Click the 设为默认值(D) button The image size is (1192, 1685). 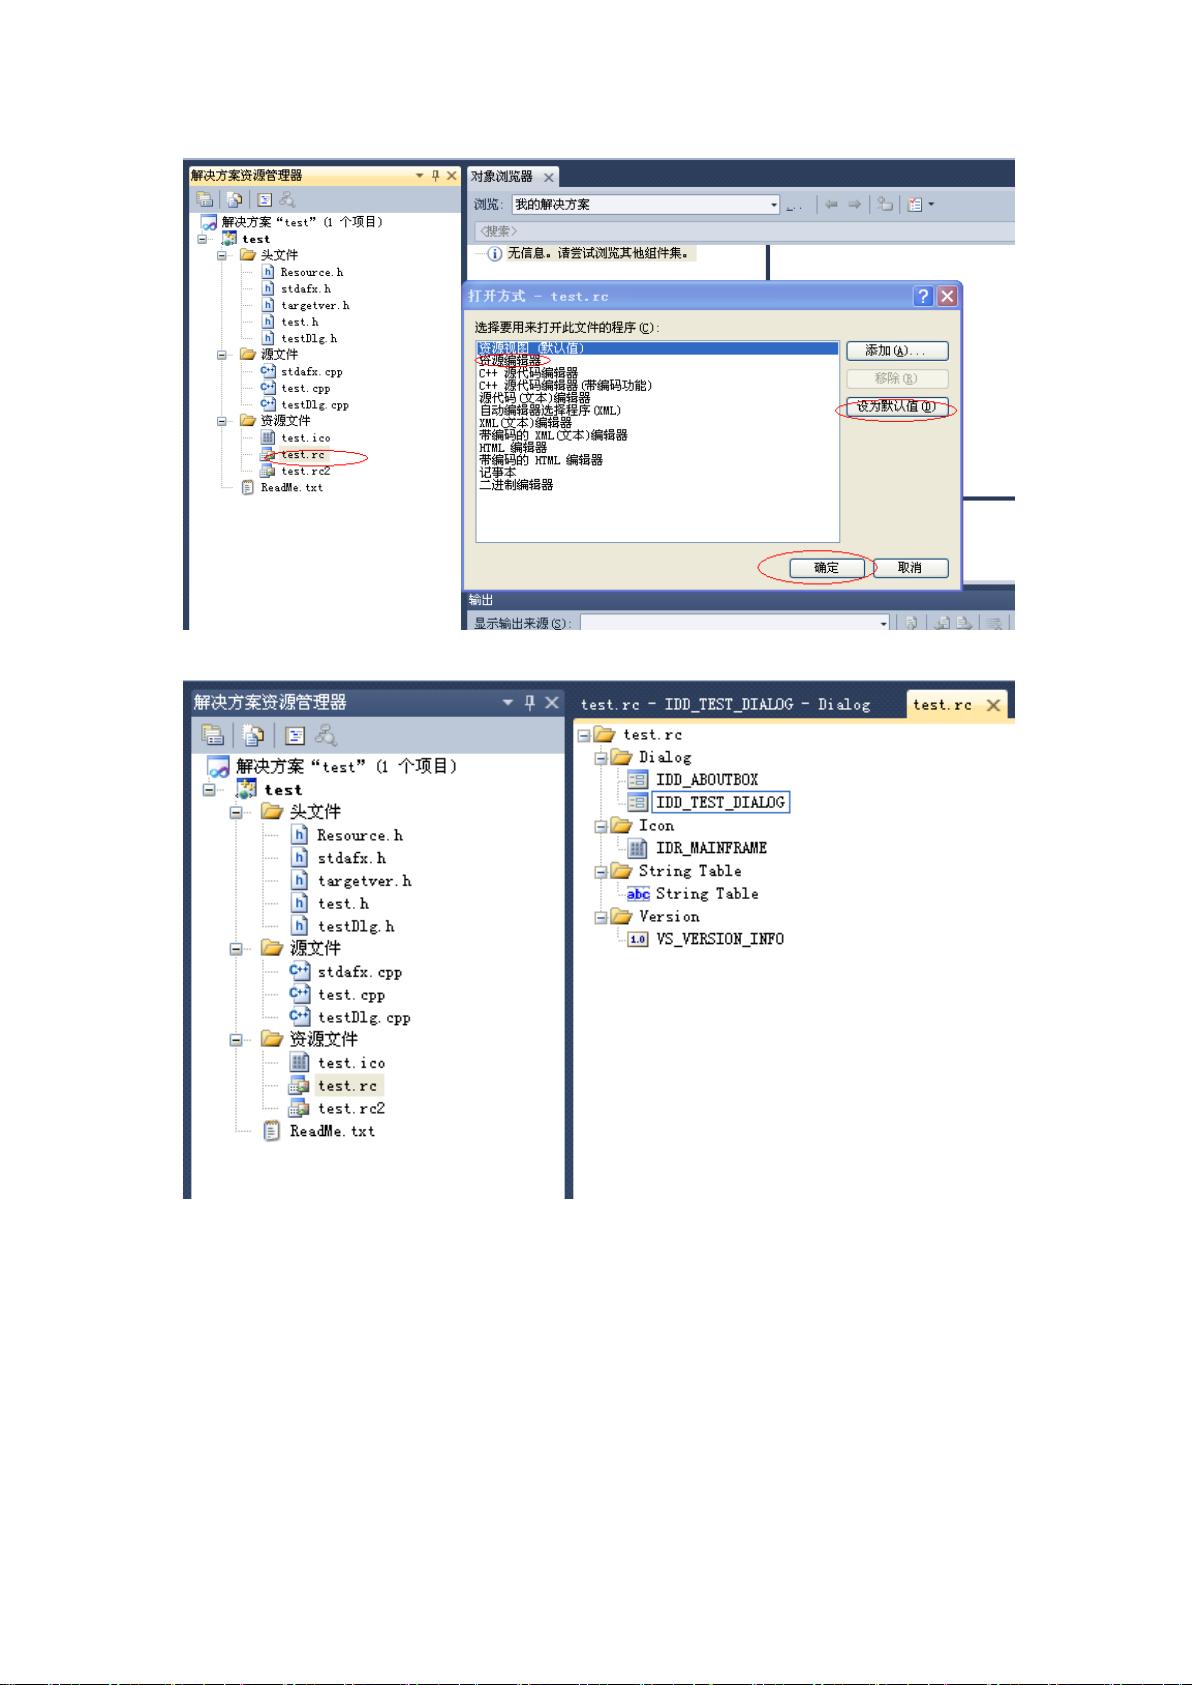897,406
